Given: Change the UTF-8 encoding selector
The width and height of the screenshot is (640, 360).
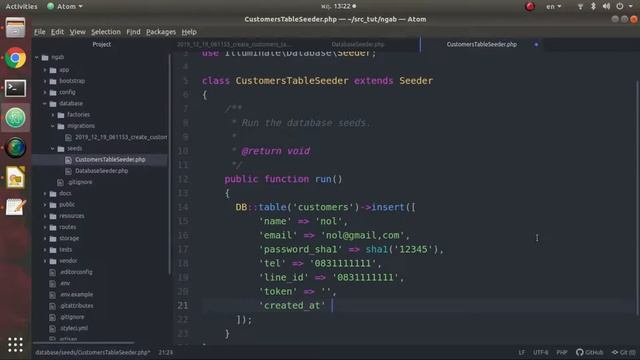Looking at the screenshot, I should click(x=540, y=352).
